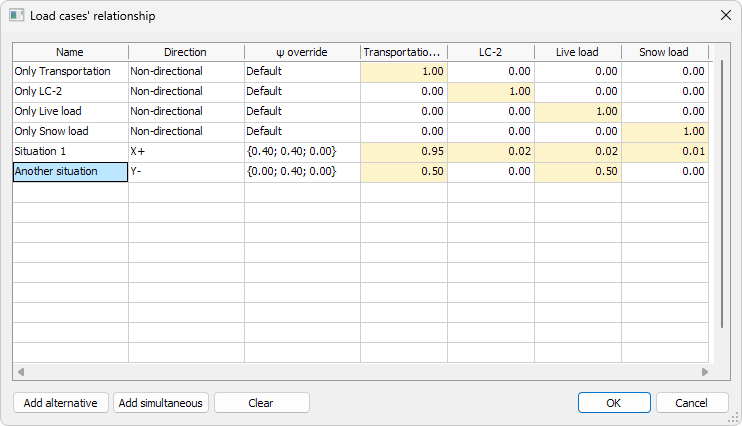This screenshot has width=742, height=426.
Task: Click the '{0.40; 0.40; 0.00}' override cell
Action: (302, 151)
